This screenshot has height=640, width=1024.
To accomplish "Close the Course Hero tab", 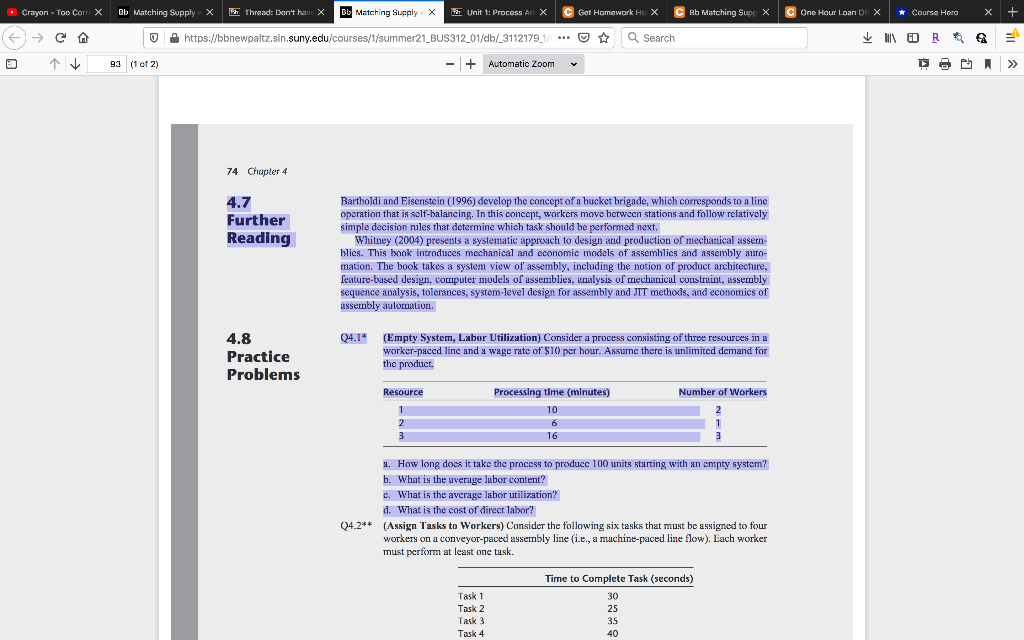I will [x=988, y=12].
